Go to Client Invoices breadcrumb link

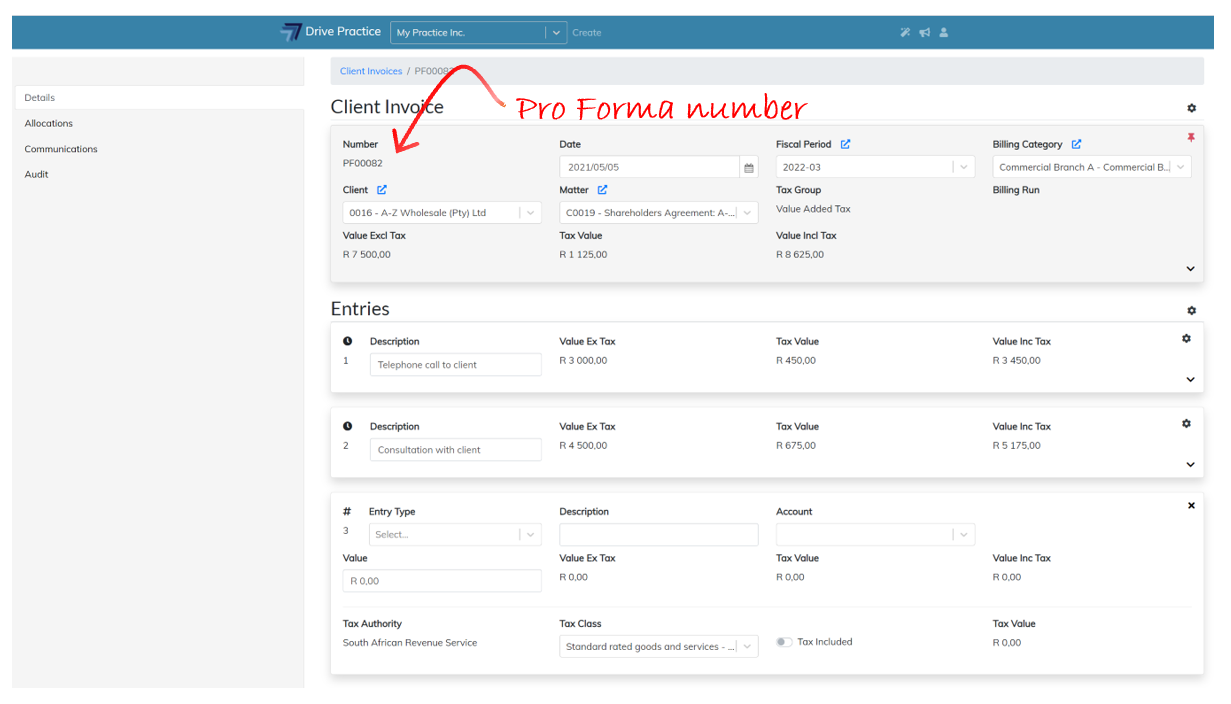pos(371,71)
